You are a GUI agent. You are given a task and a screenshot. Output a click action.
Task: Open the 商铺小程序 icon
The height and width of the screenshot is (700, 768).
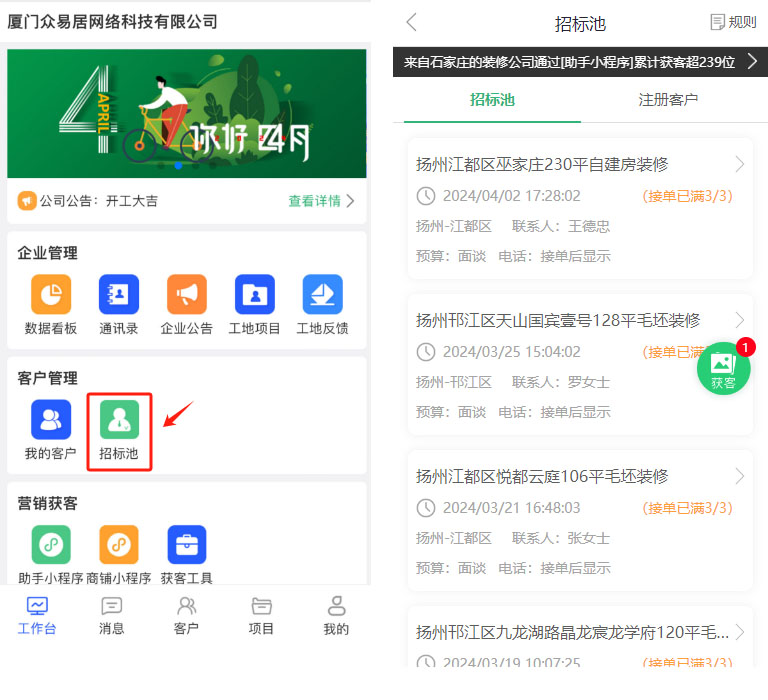[x=118, y=545]
